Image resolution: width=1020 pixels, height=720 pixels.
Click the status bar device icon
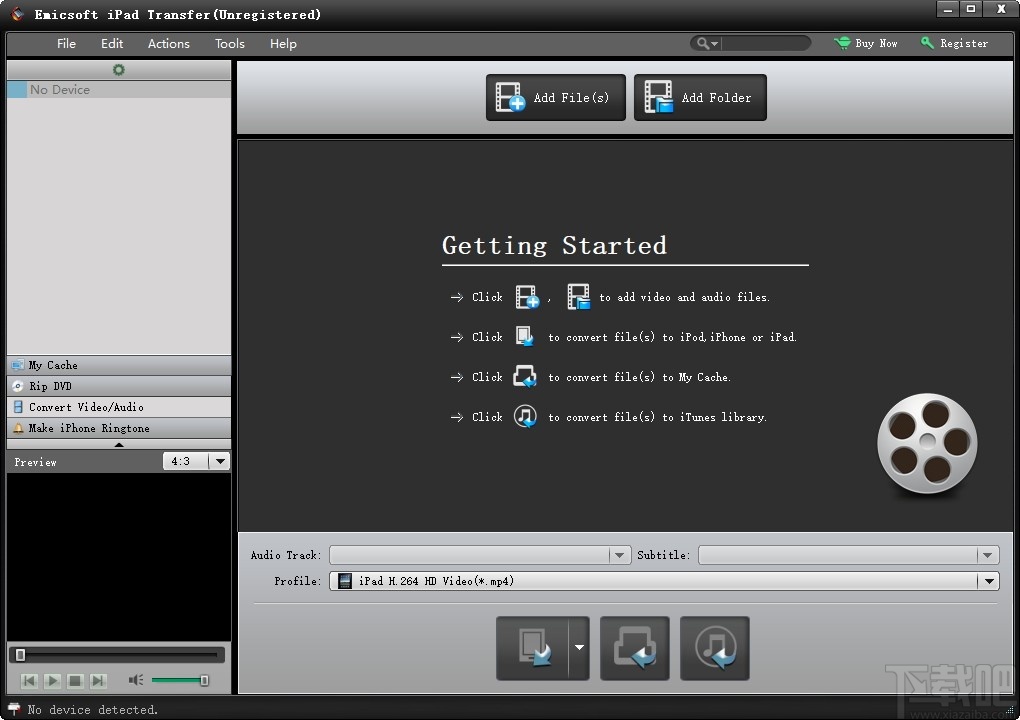point(14,709)
